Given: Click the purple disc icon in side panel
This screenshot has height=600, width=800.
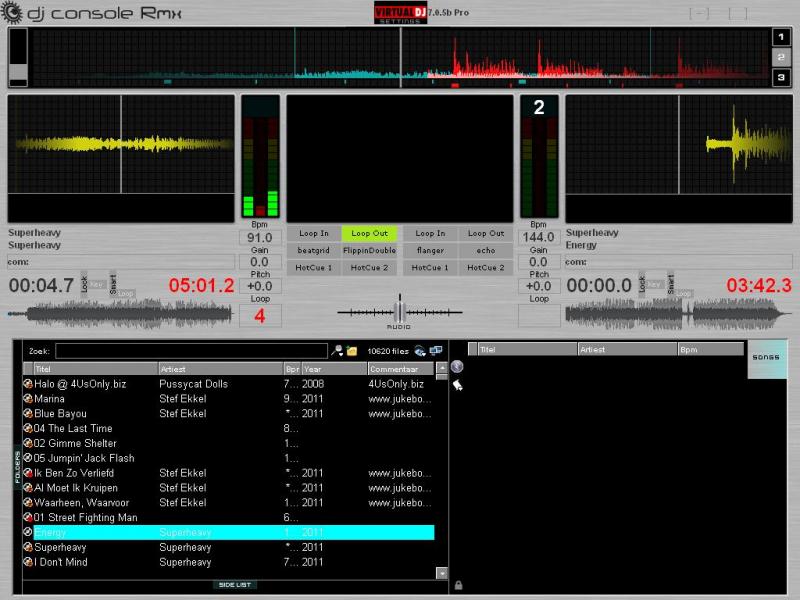Looking at the screenshot, I should point(457,366).
